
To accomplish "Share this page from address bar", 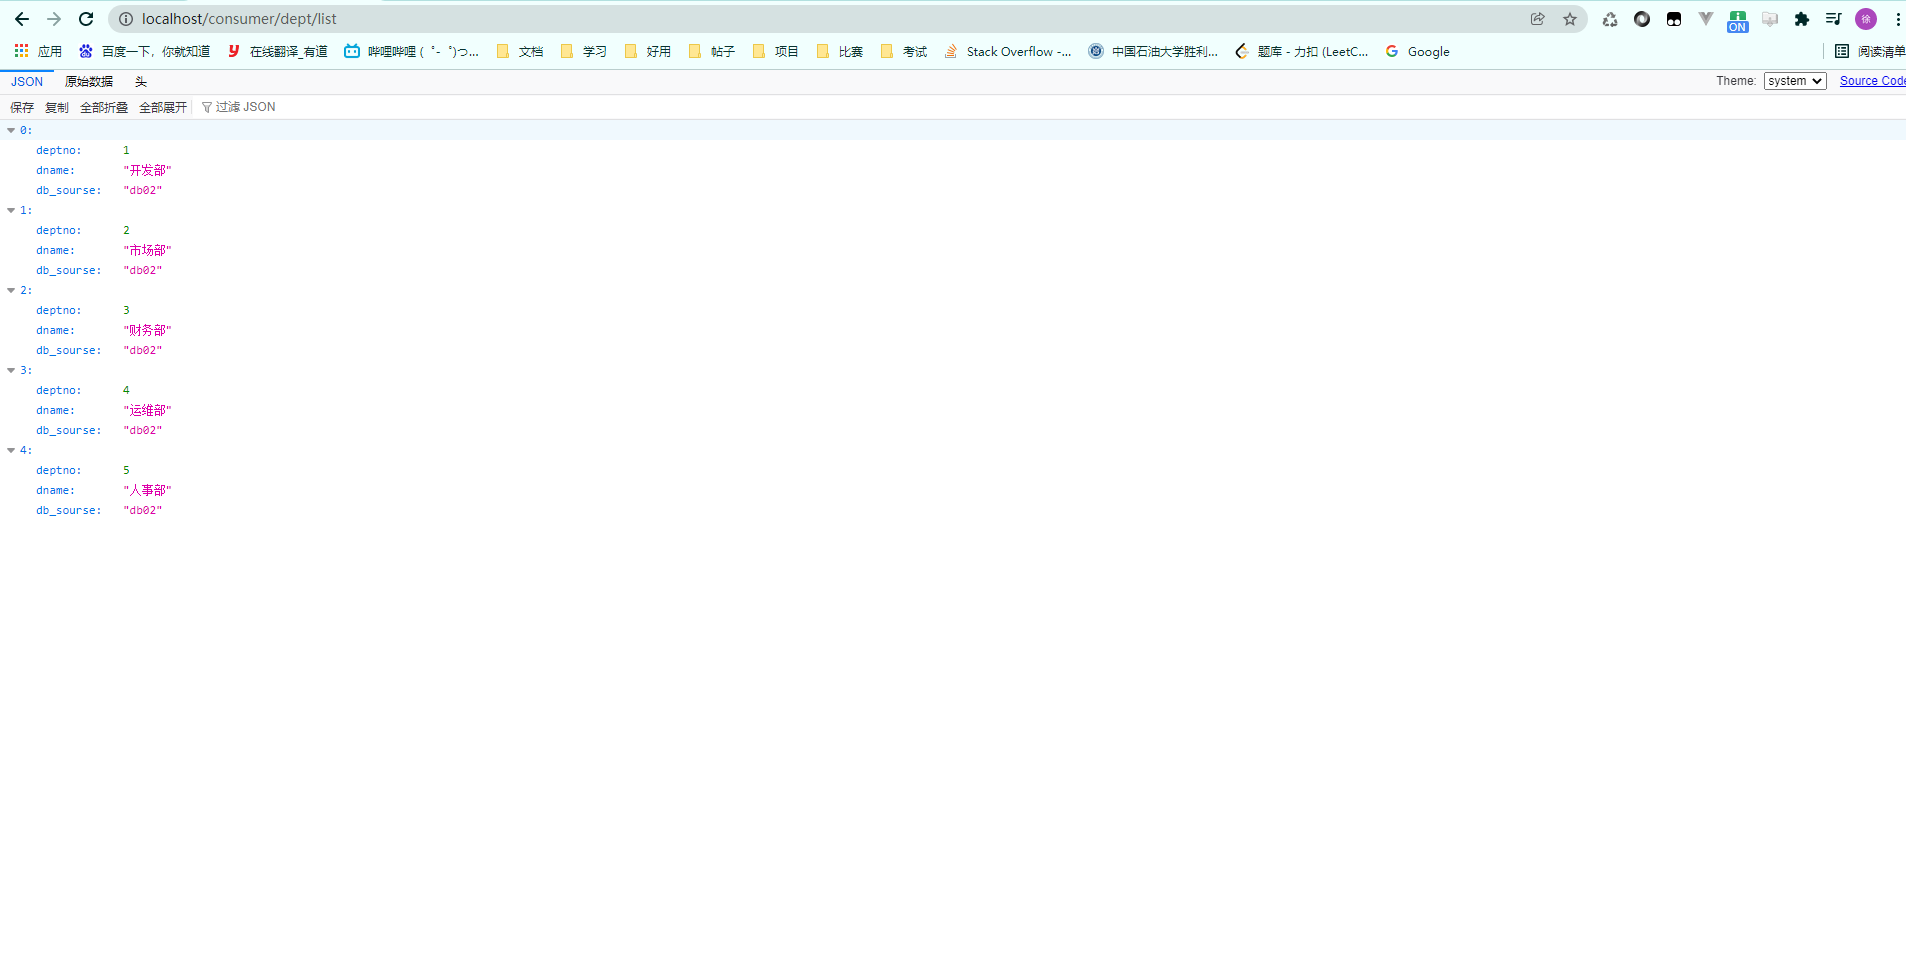I will [x=1537, y=19].
